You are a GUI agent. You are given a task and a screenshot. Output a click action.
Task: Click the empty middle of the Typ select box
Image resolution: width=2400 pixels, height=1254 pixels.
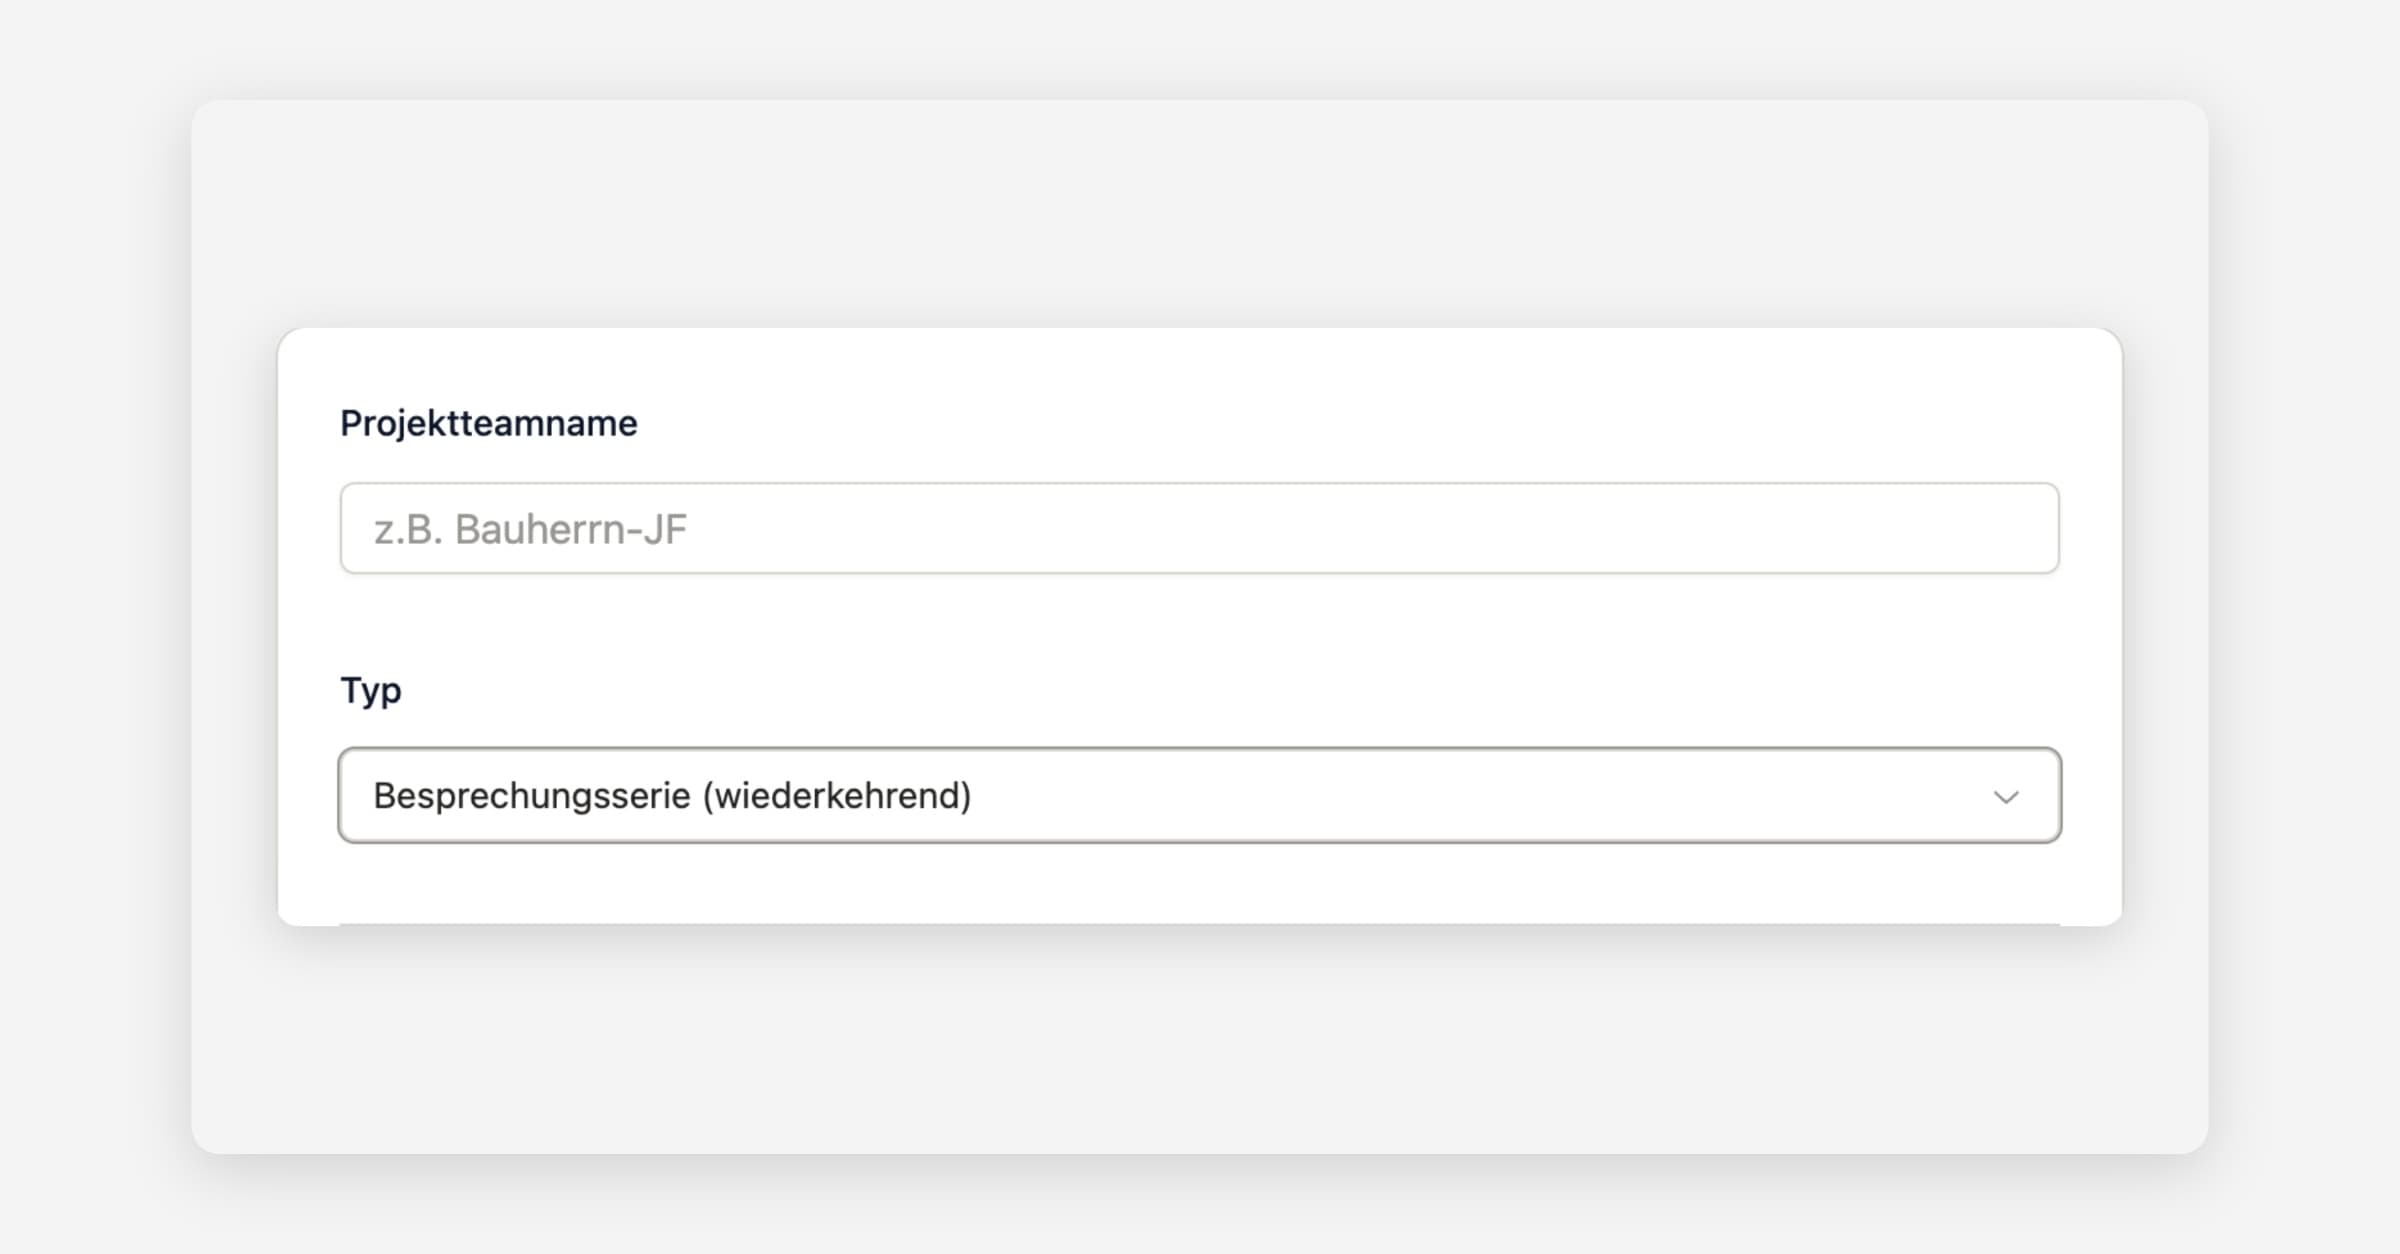click(1450, 795)
